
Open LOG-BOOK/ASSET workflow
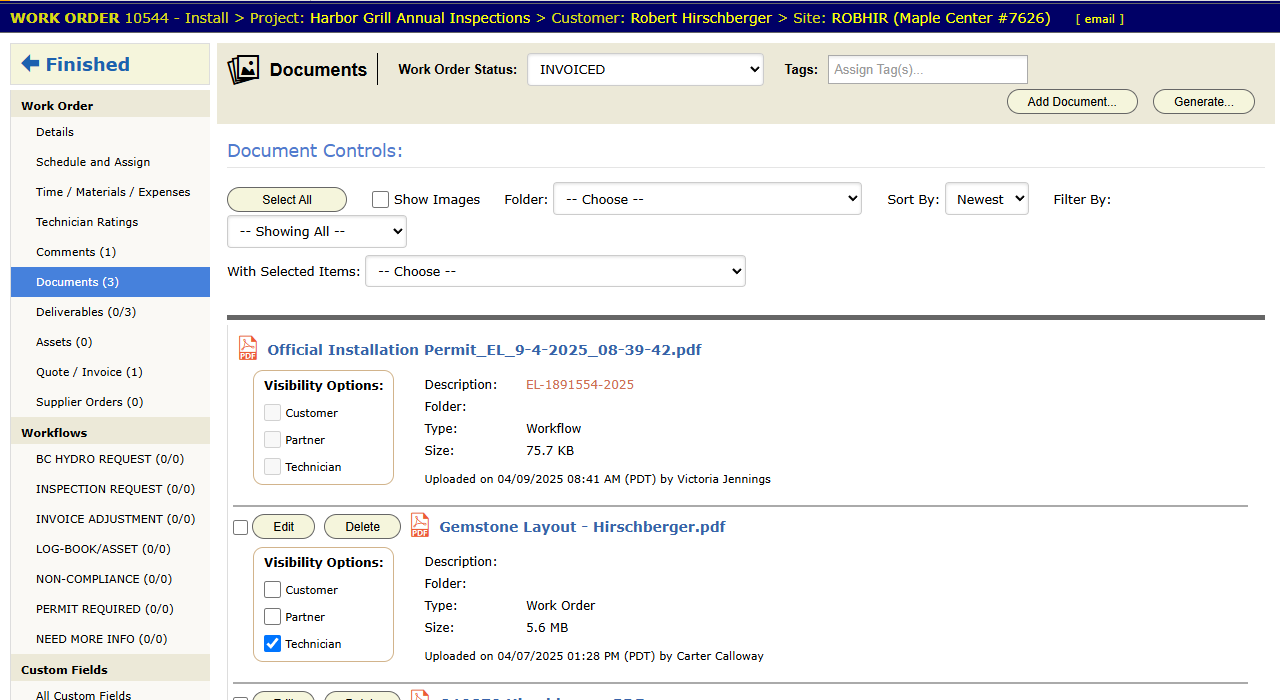click(110, 549)
